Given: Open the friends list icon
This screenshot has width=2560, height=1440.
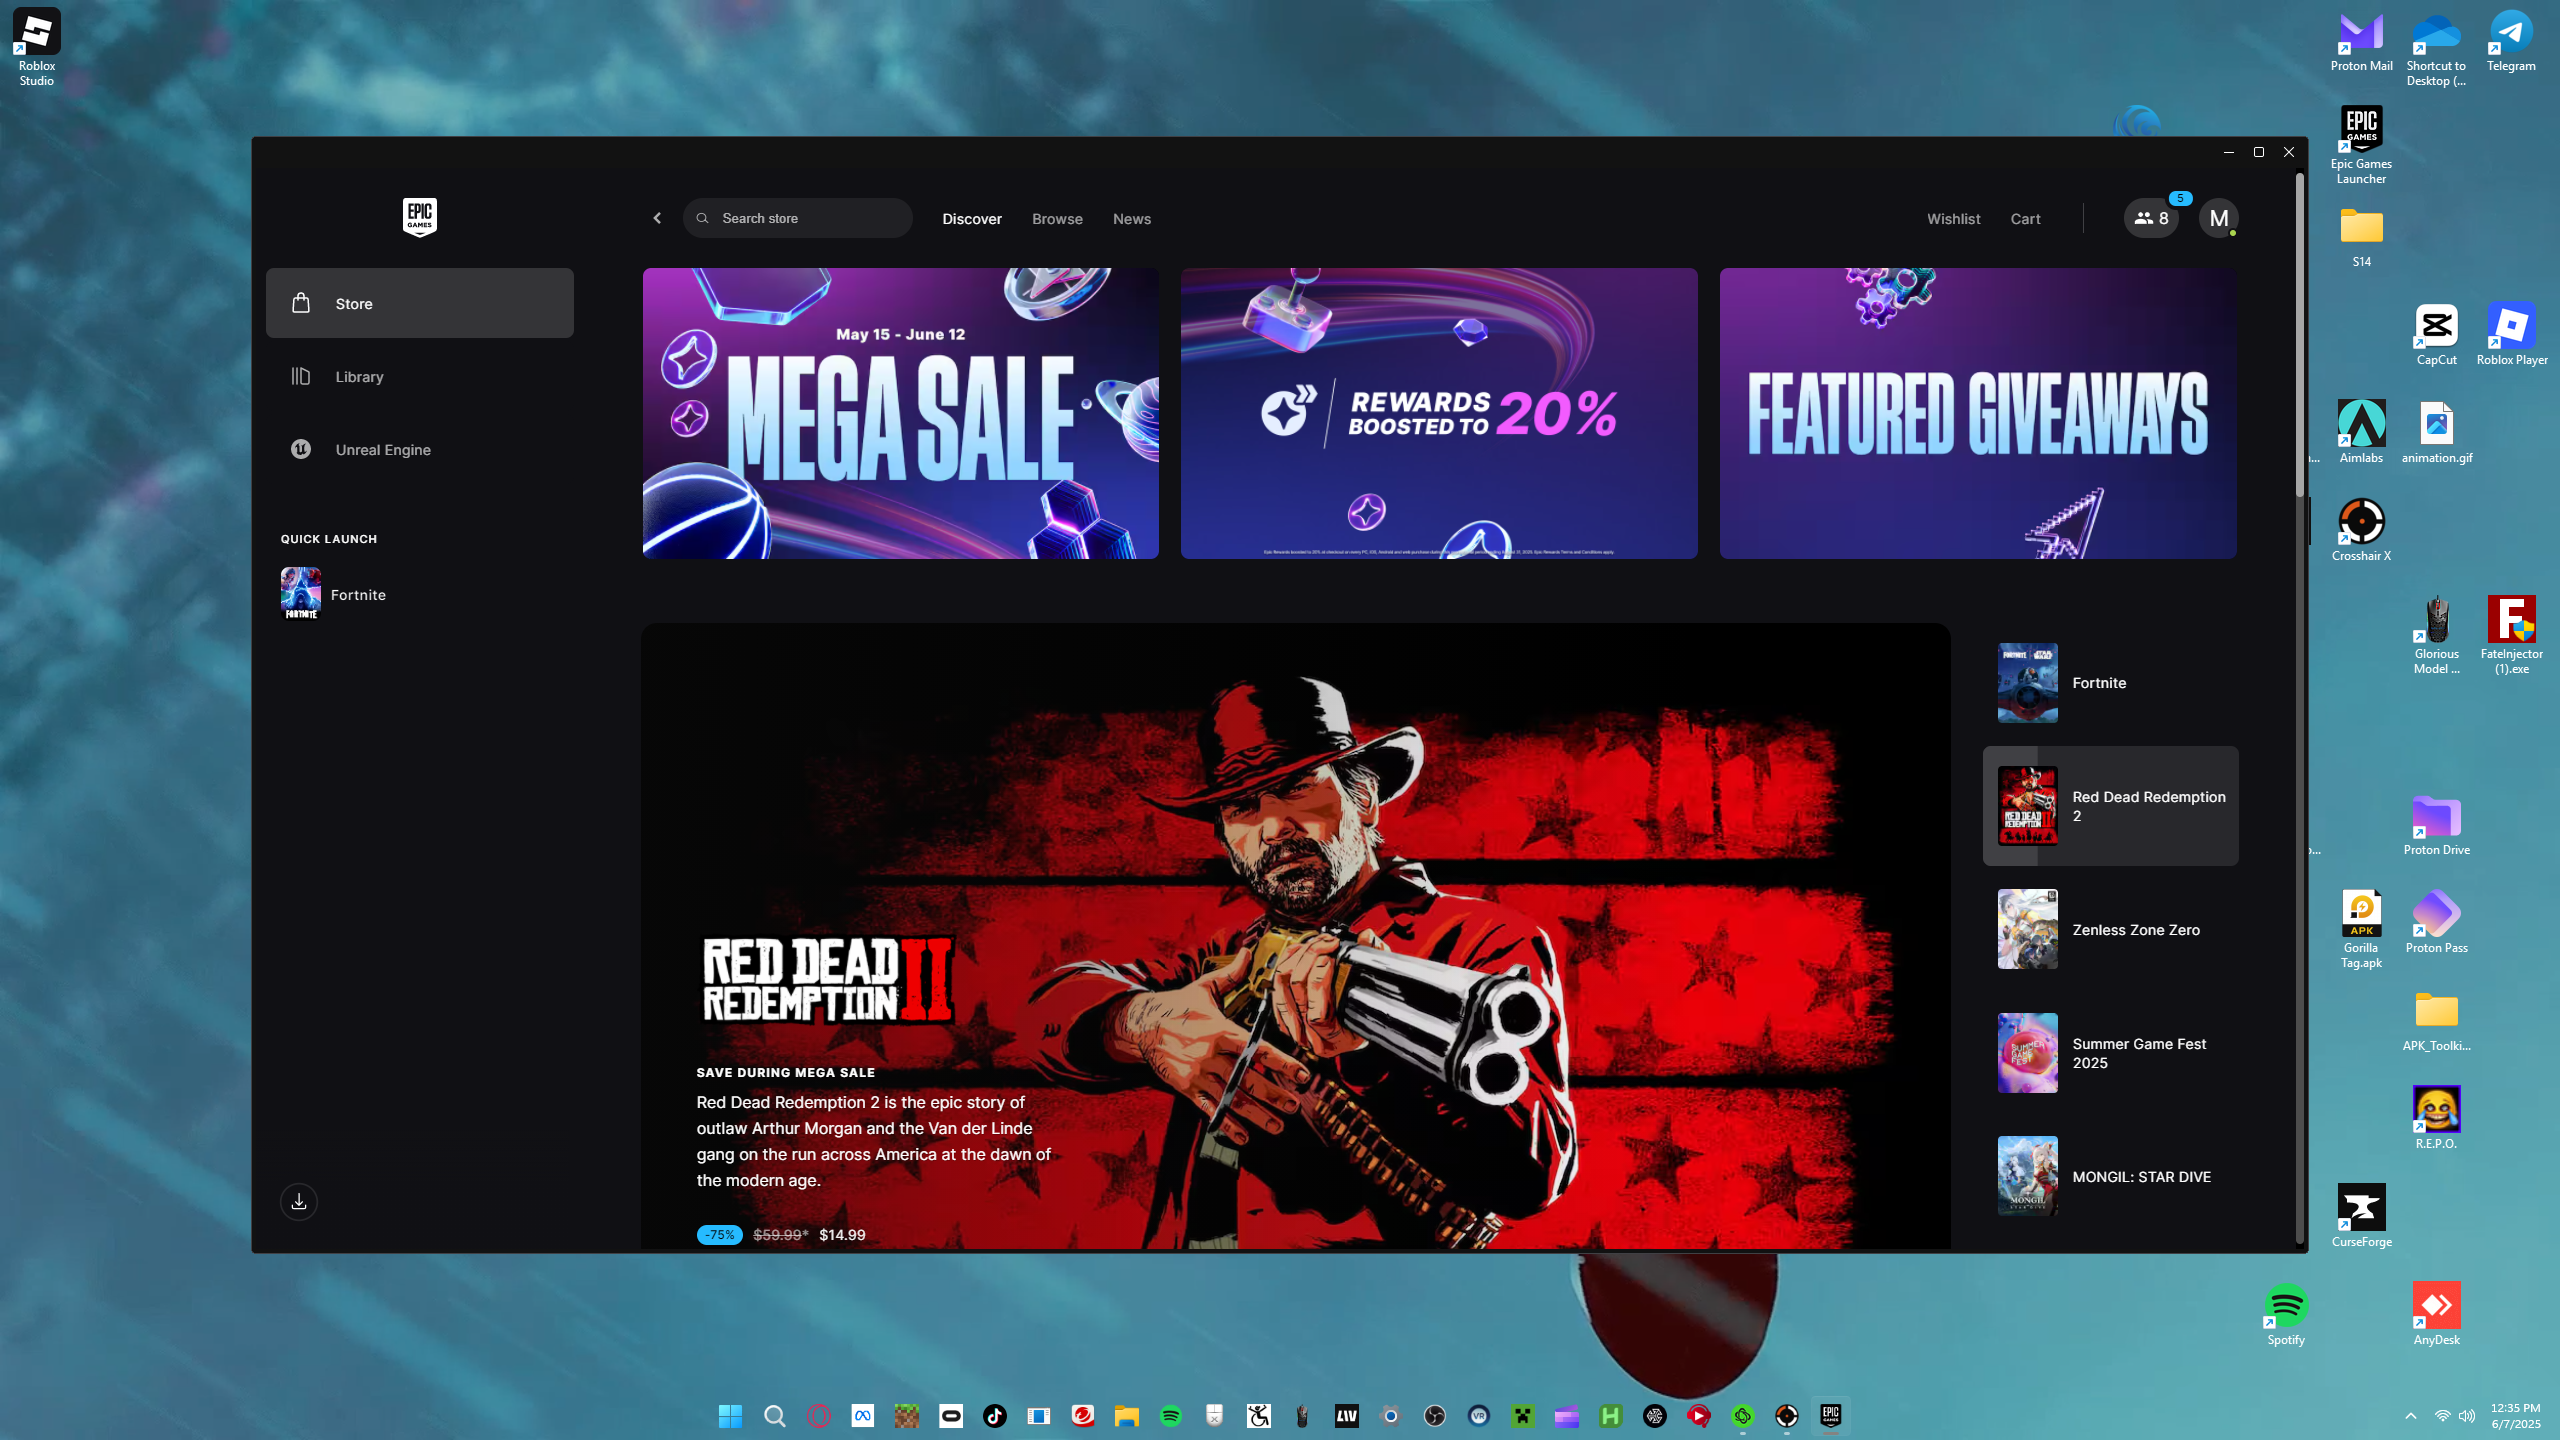Looking at the screenshot, I should pos(2151,218).
